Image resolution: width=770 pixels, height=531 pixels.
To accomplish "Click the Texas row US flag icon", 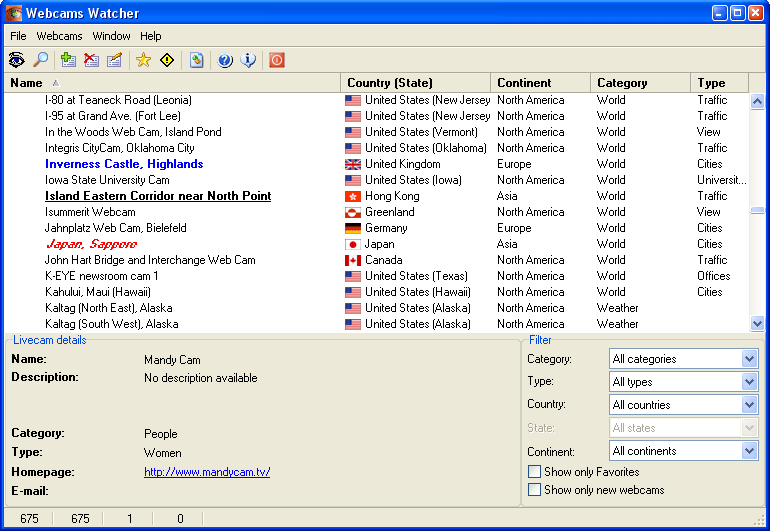I will tap(353, 277).
